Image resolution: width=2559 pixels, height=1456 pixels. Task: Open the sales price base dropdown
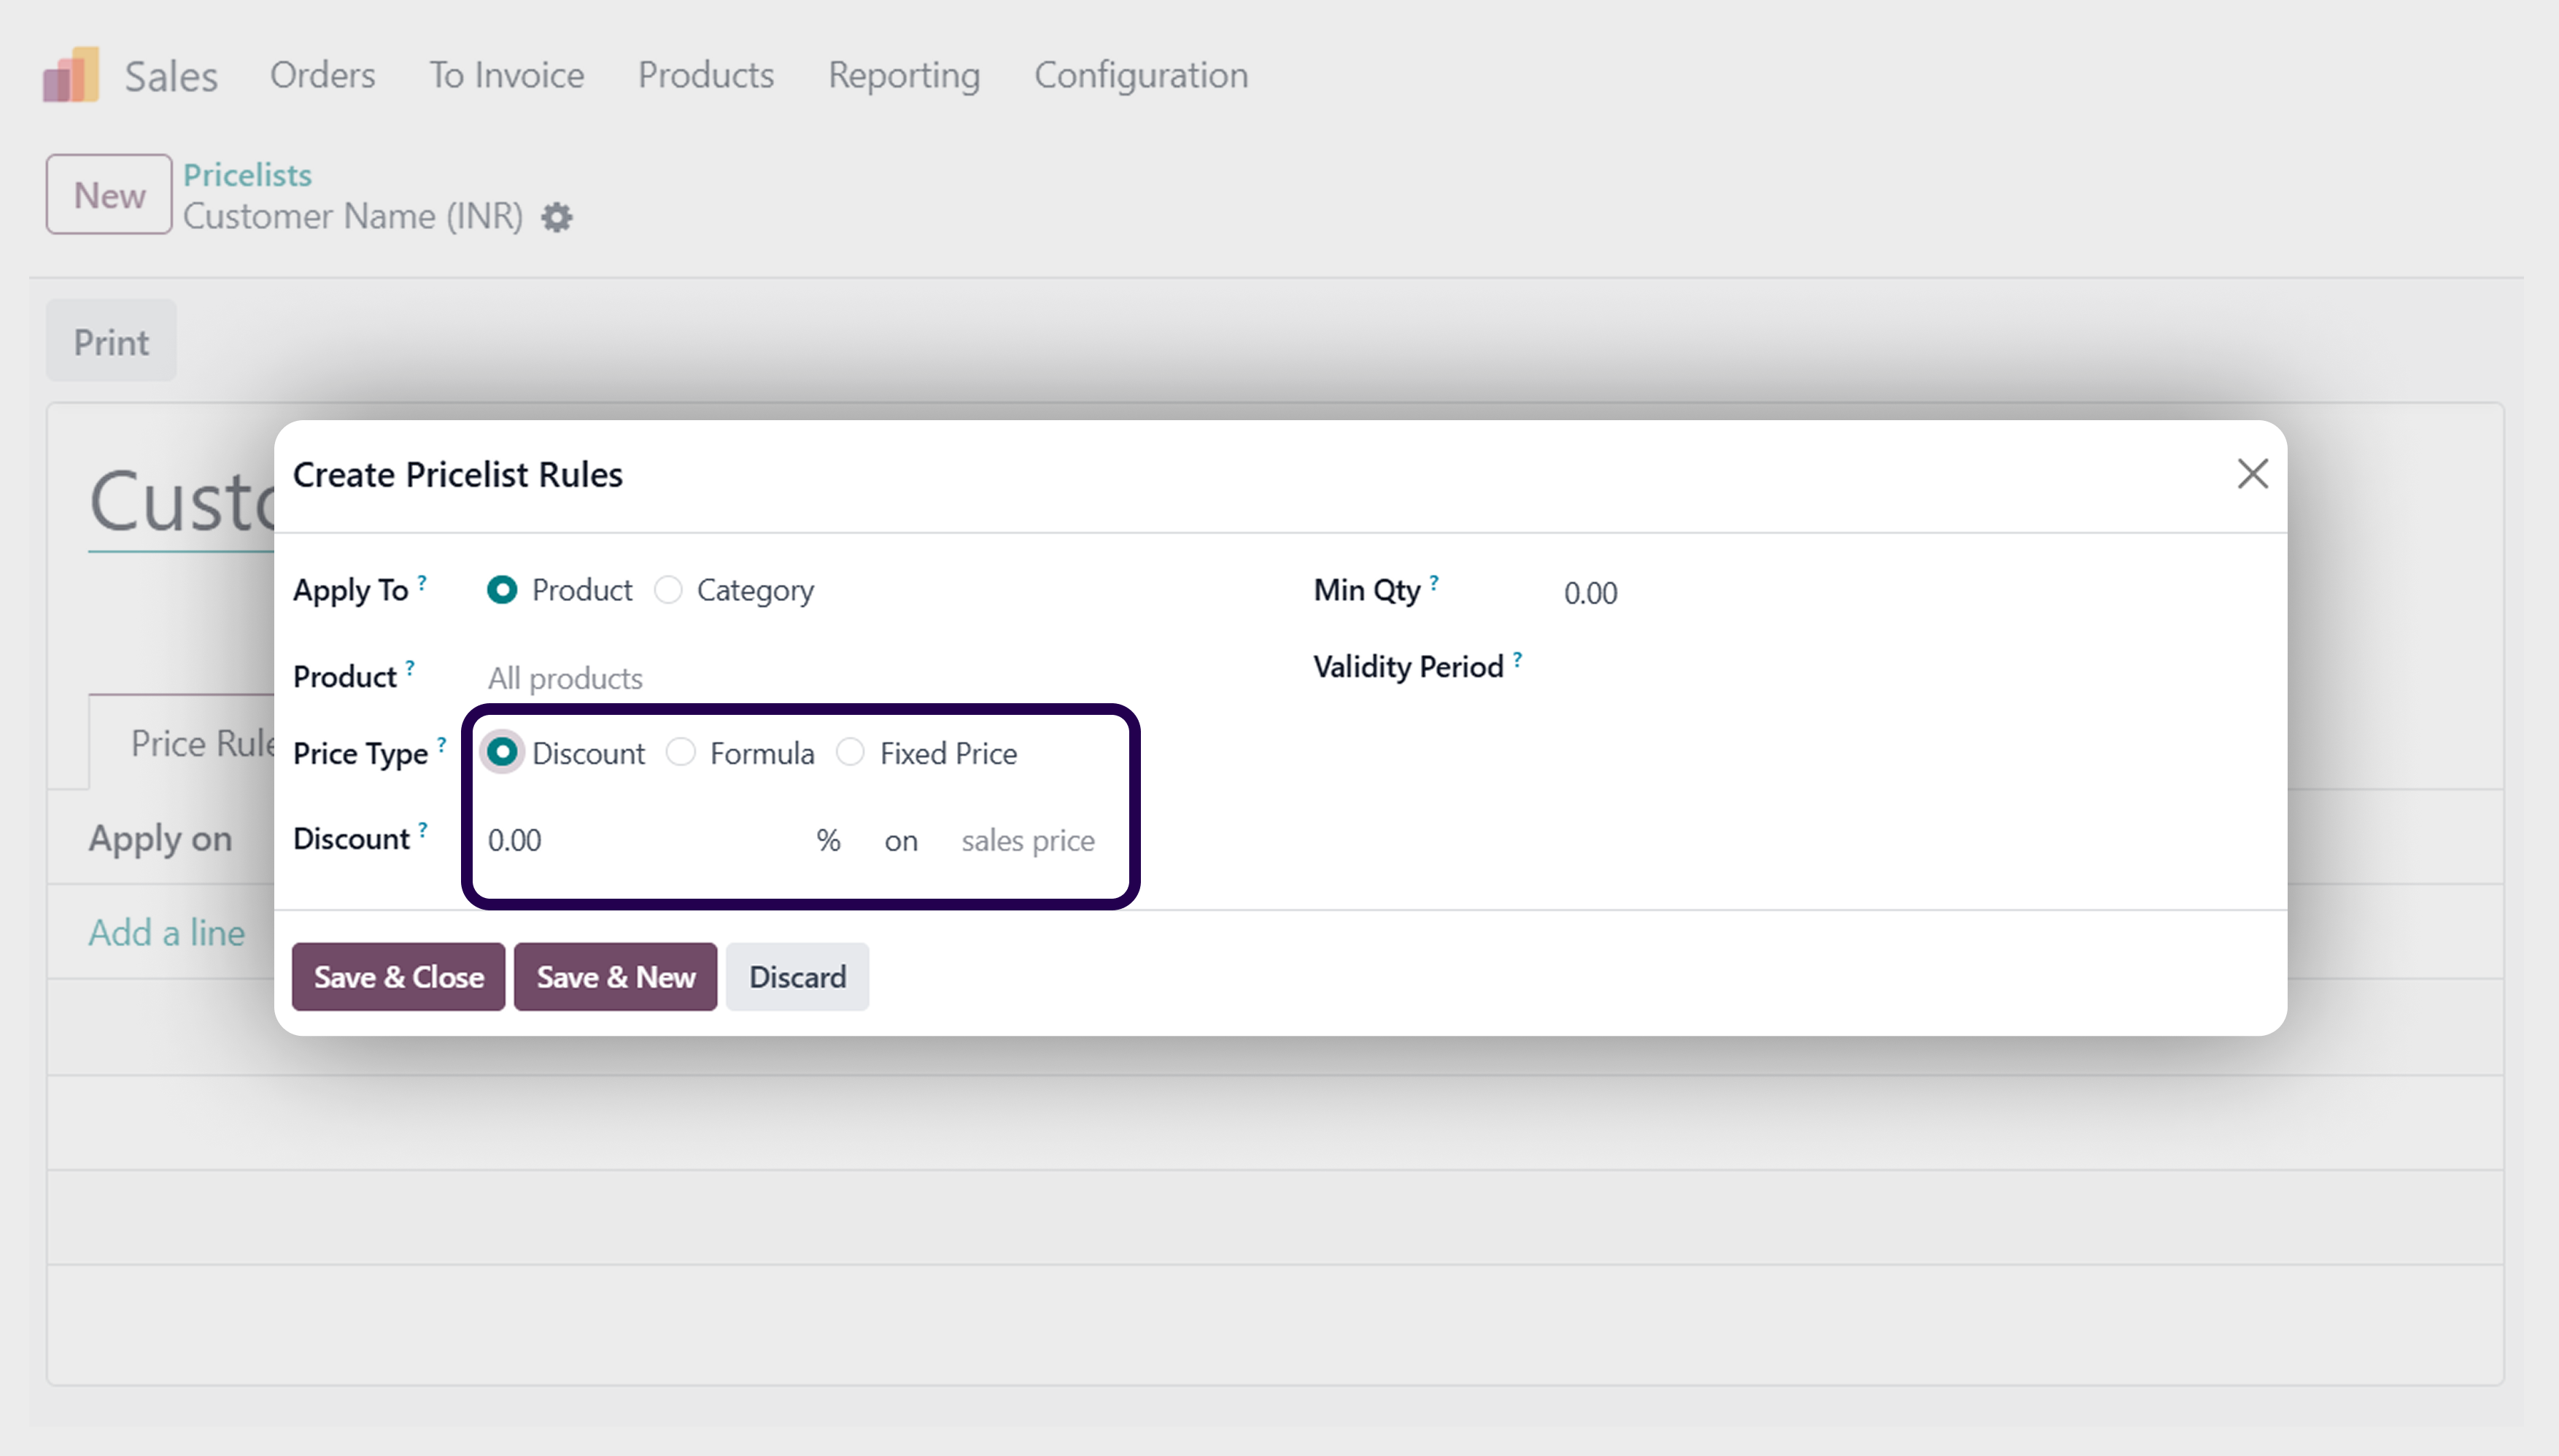click(1028, 841)
